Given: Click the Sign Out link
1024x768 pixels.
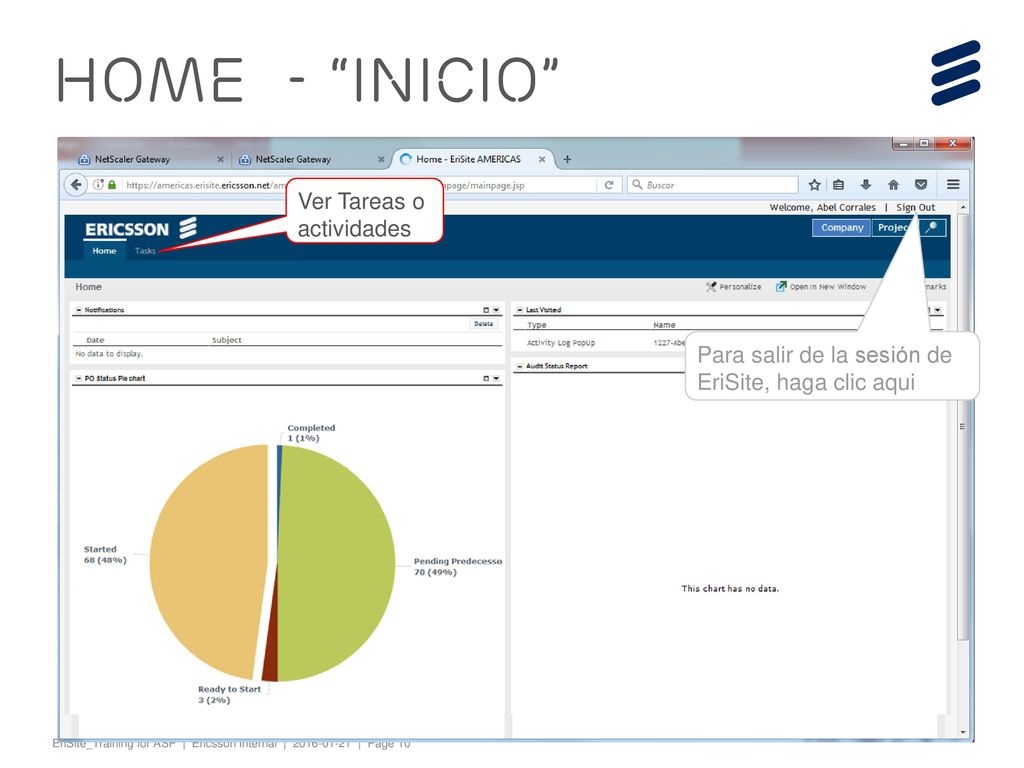Looking at the screenshot, I should (915, 207).
